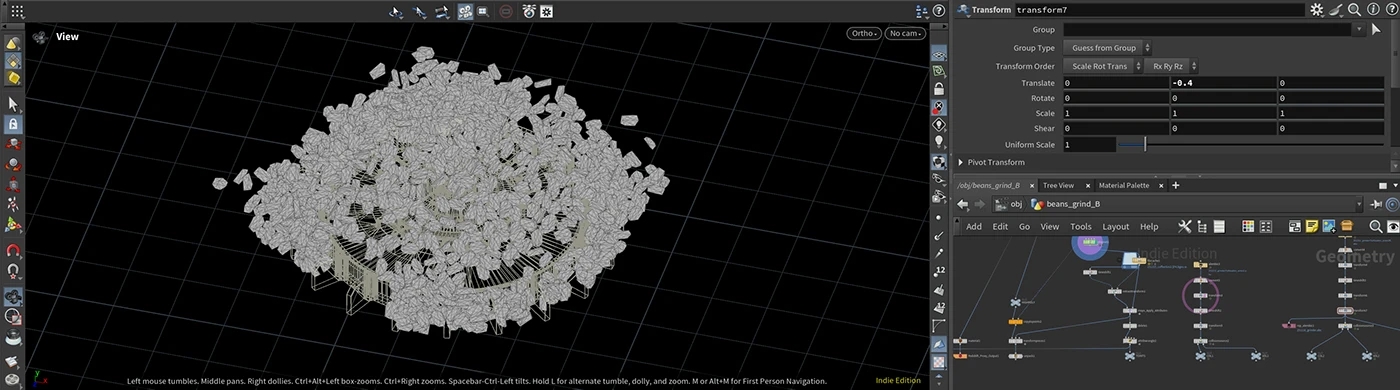Switch to the Material Palette tab
Screen dimensions: 1400x390
[1124, 185]
